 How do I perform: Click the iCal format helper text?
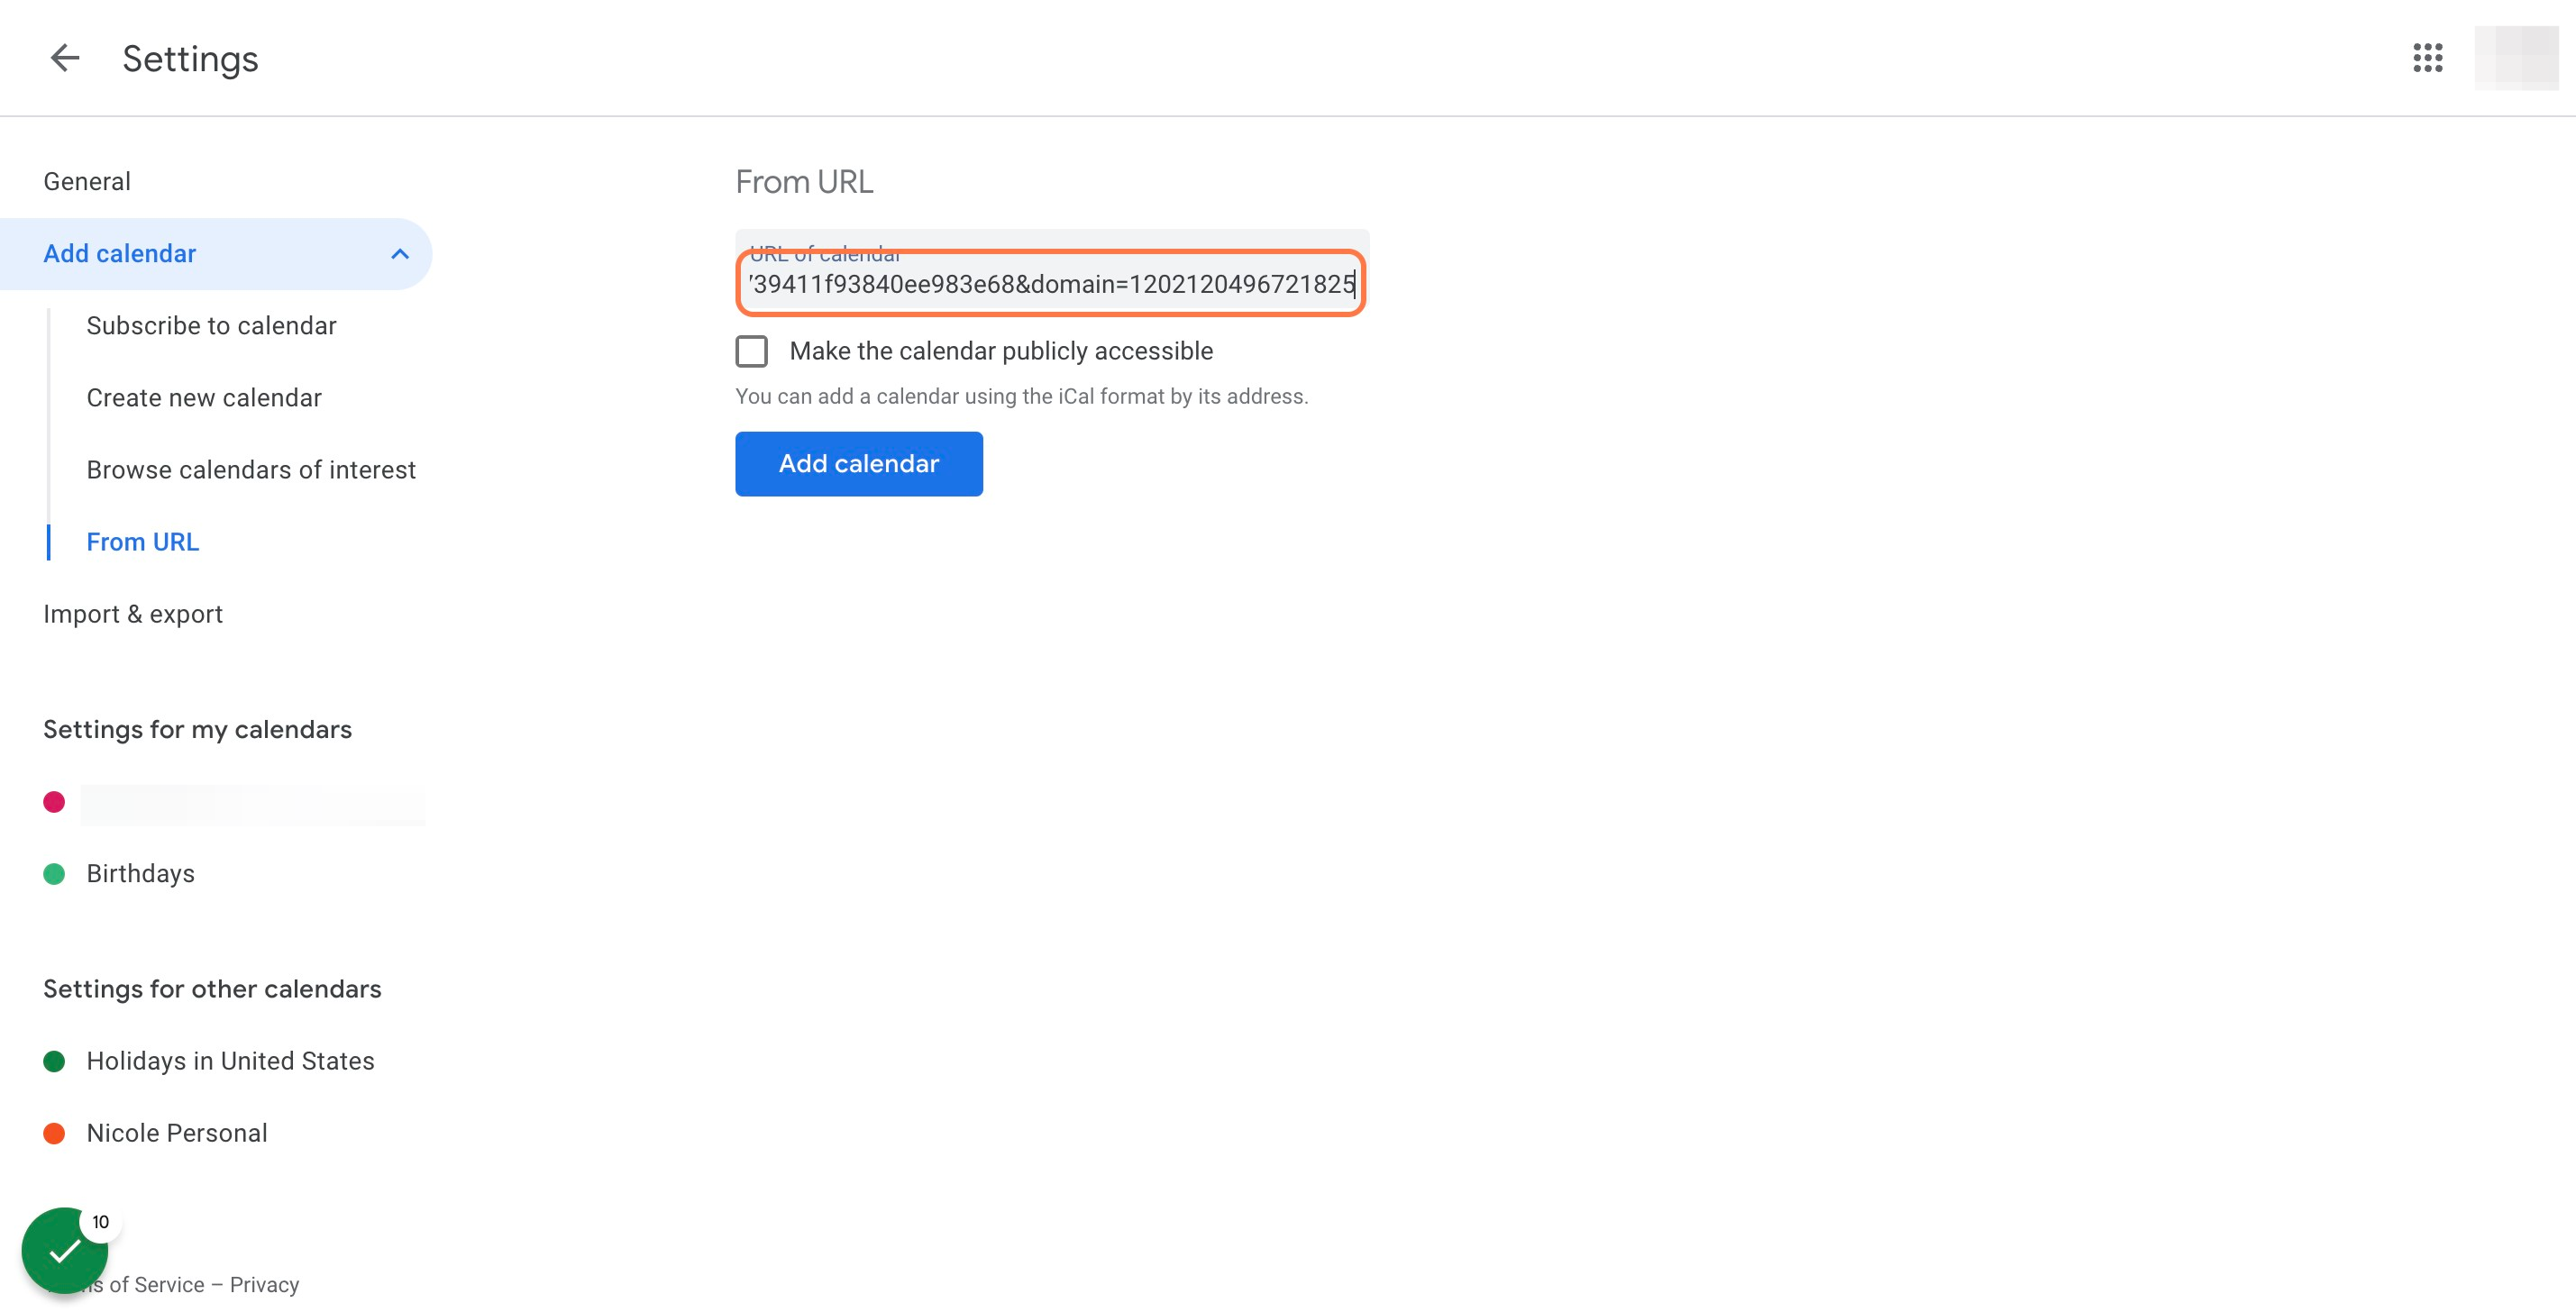(1022, 397)
